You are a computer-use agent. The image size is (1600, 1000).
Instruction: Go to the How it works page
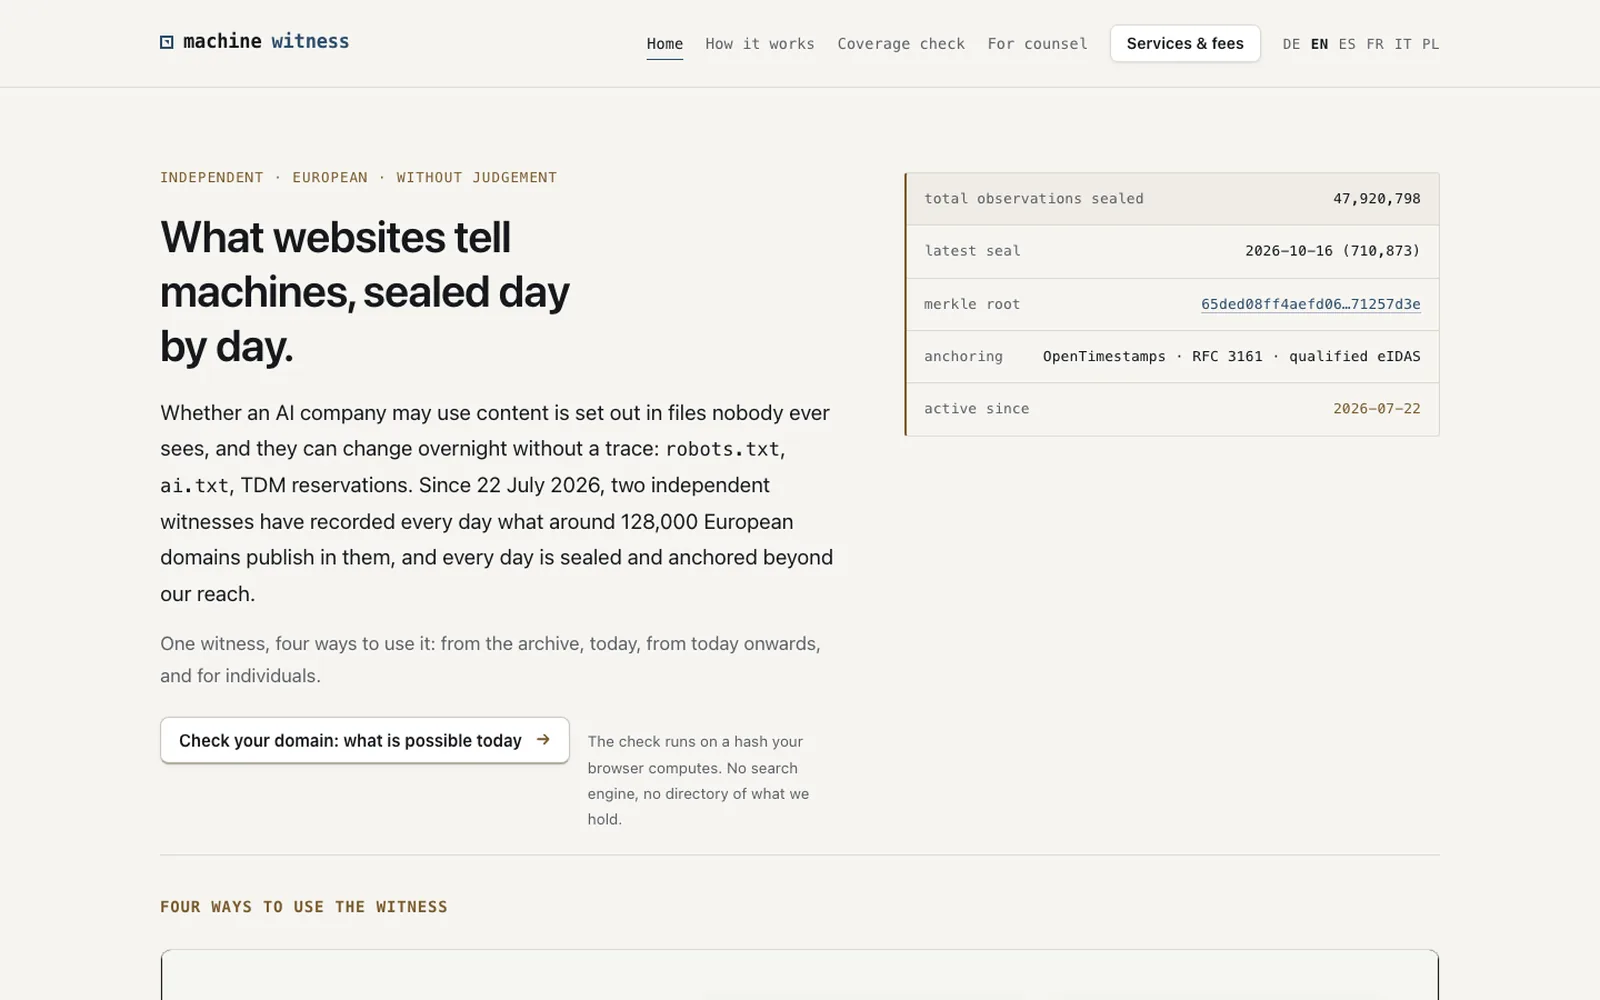760,44
